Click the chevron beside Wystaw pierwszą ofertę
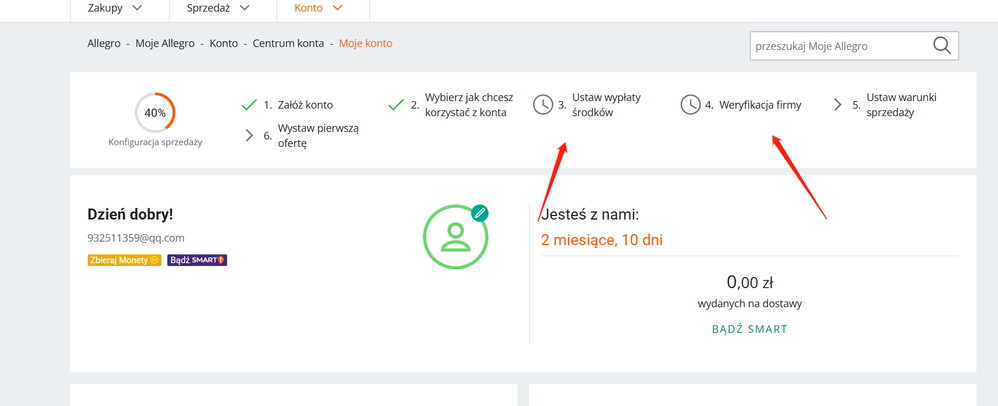This screenshot has height=406, width=998. [x=249, y=135]
